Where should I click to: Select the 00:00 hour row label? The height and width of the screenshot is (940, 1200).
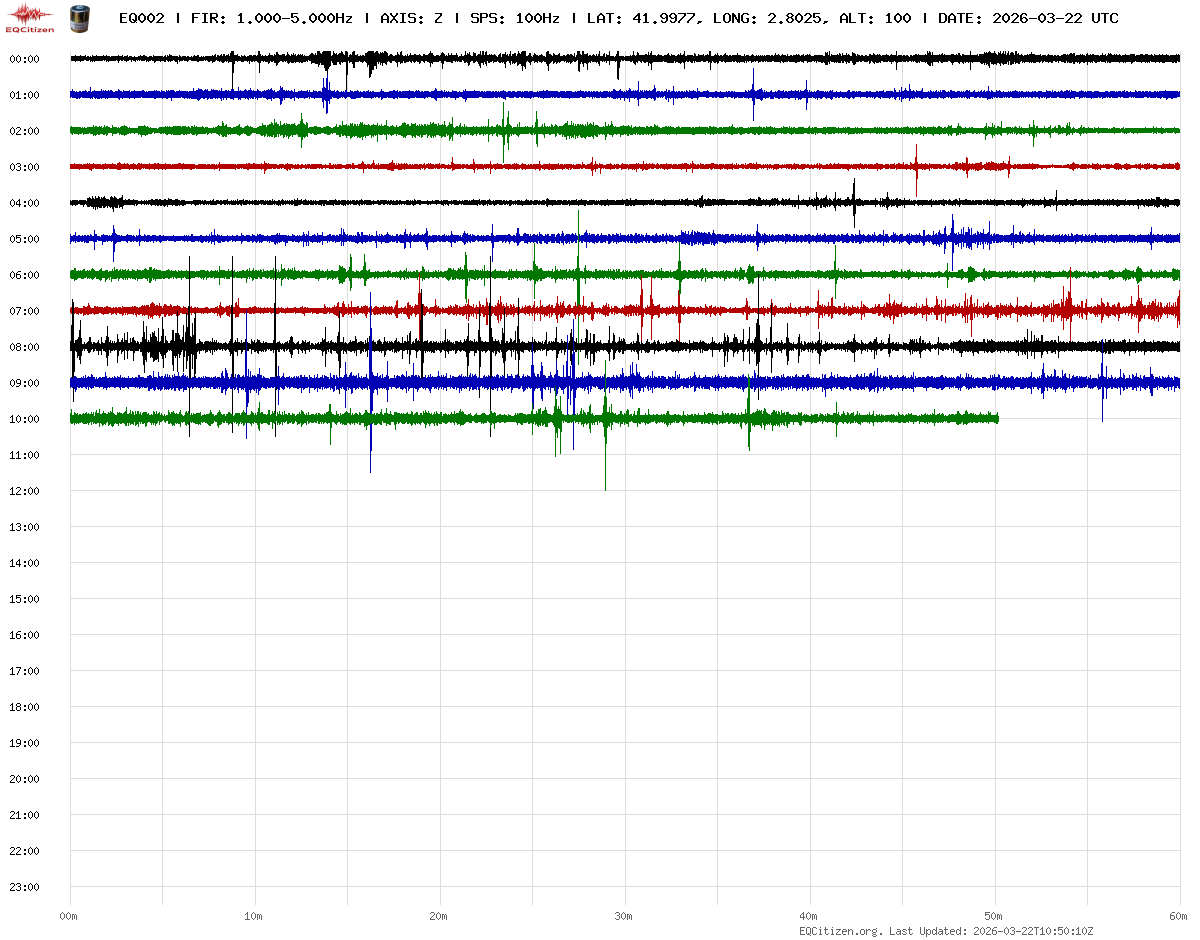(24, 59)
